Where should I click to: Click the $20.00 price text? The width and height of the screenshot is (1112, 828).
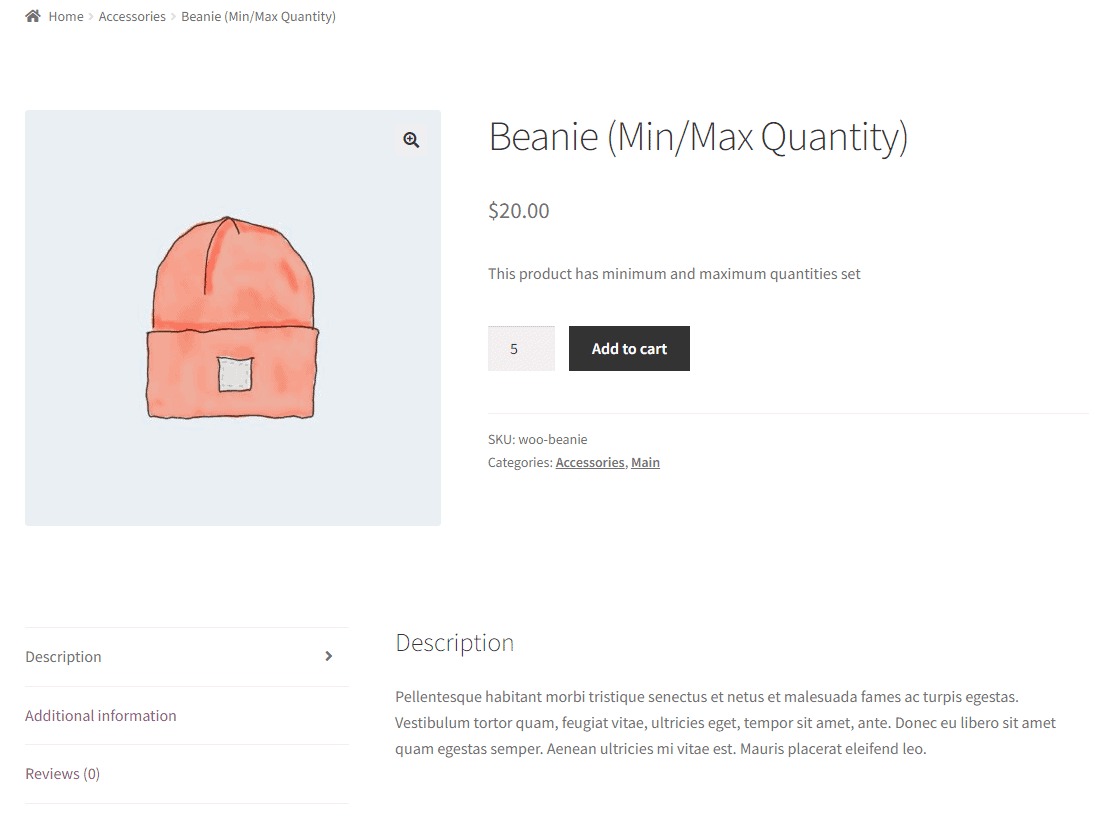point(518,211)
